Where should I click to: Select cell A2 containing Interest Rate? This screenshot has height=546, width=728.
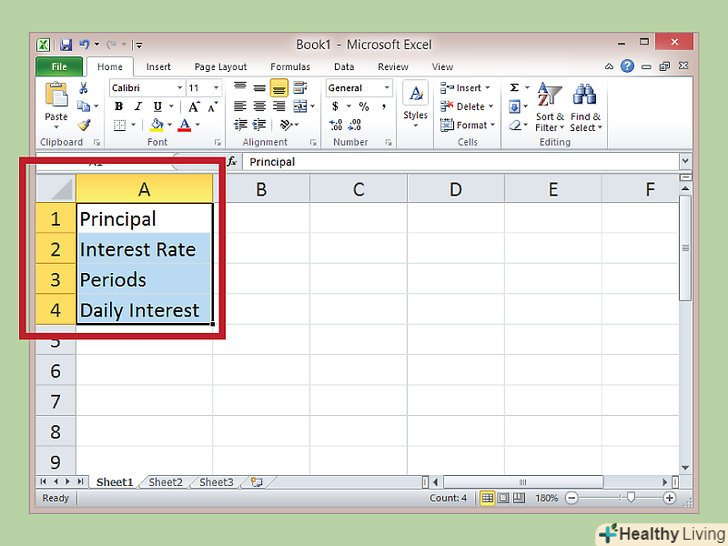click(144, 249)
